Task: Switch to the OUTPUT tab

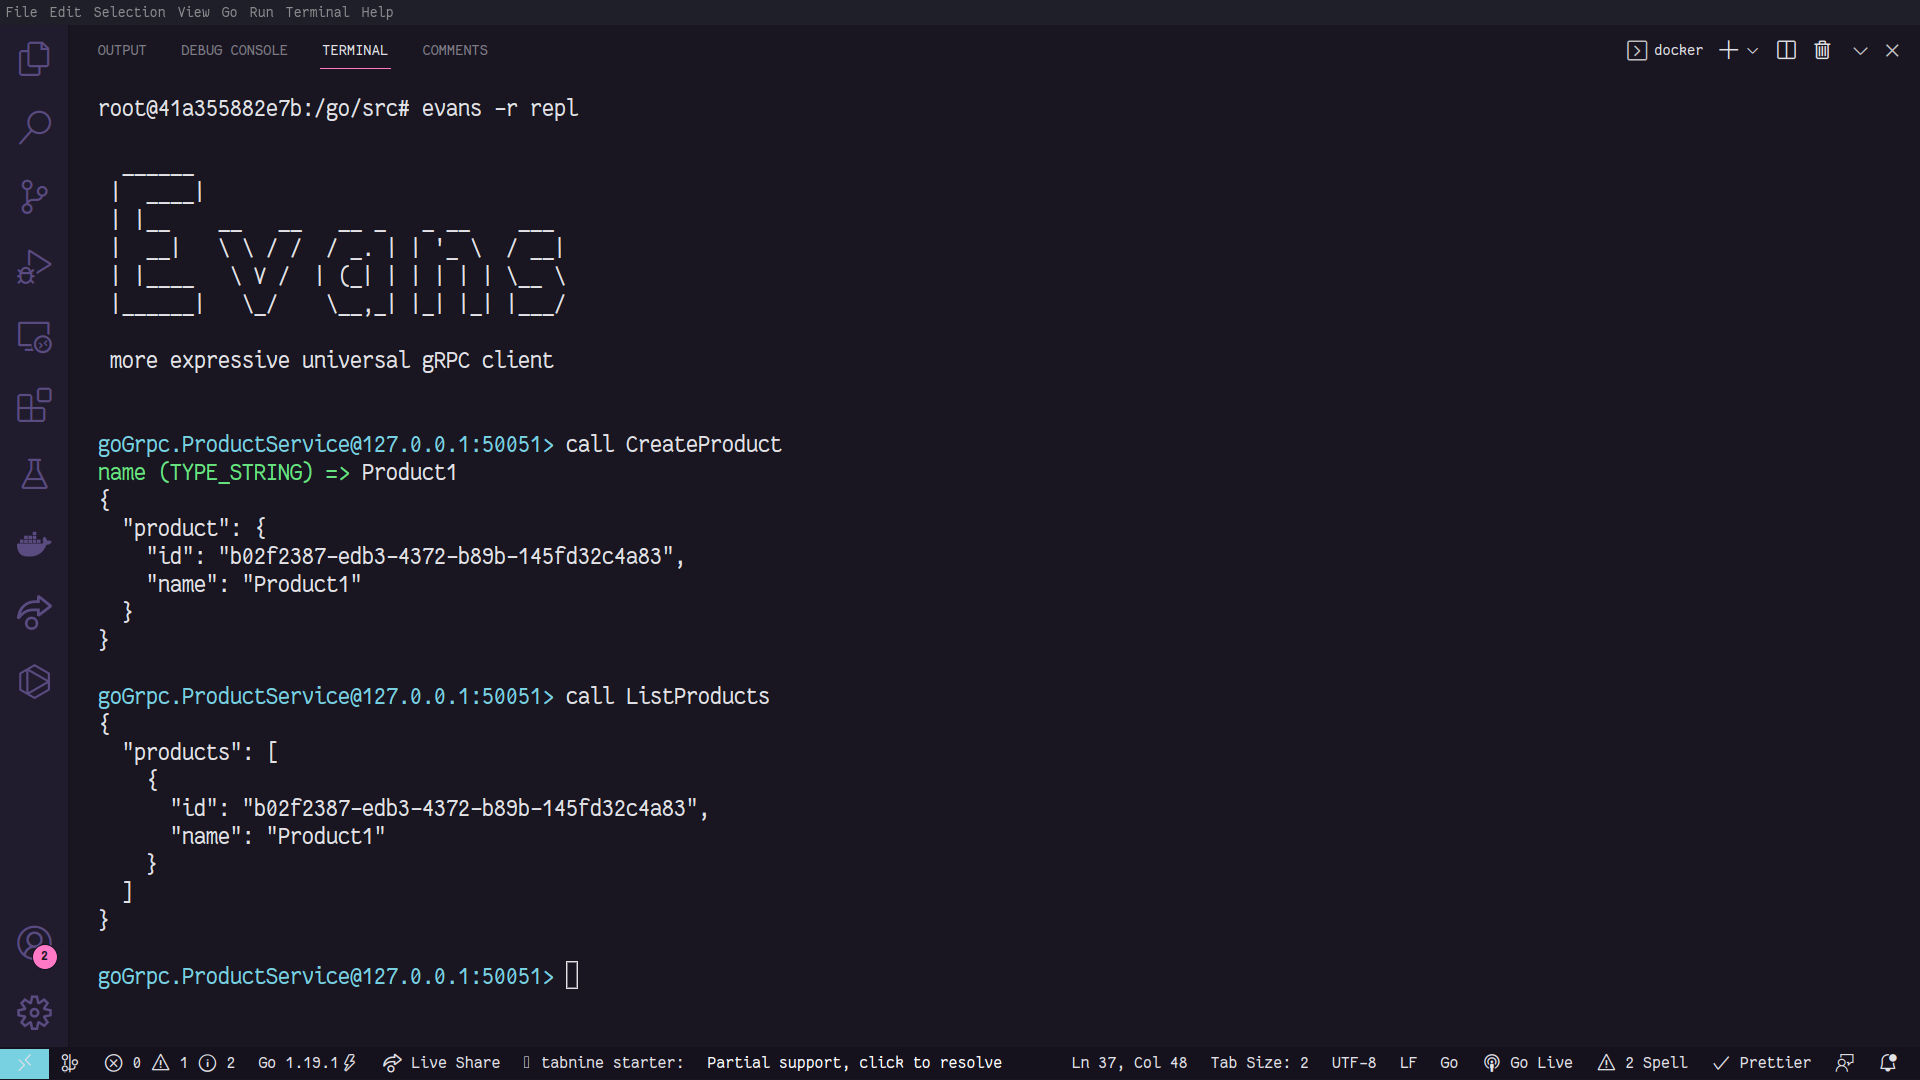Action: click(x=122, y=50)
